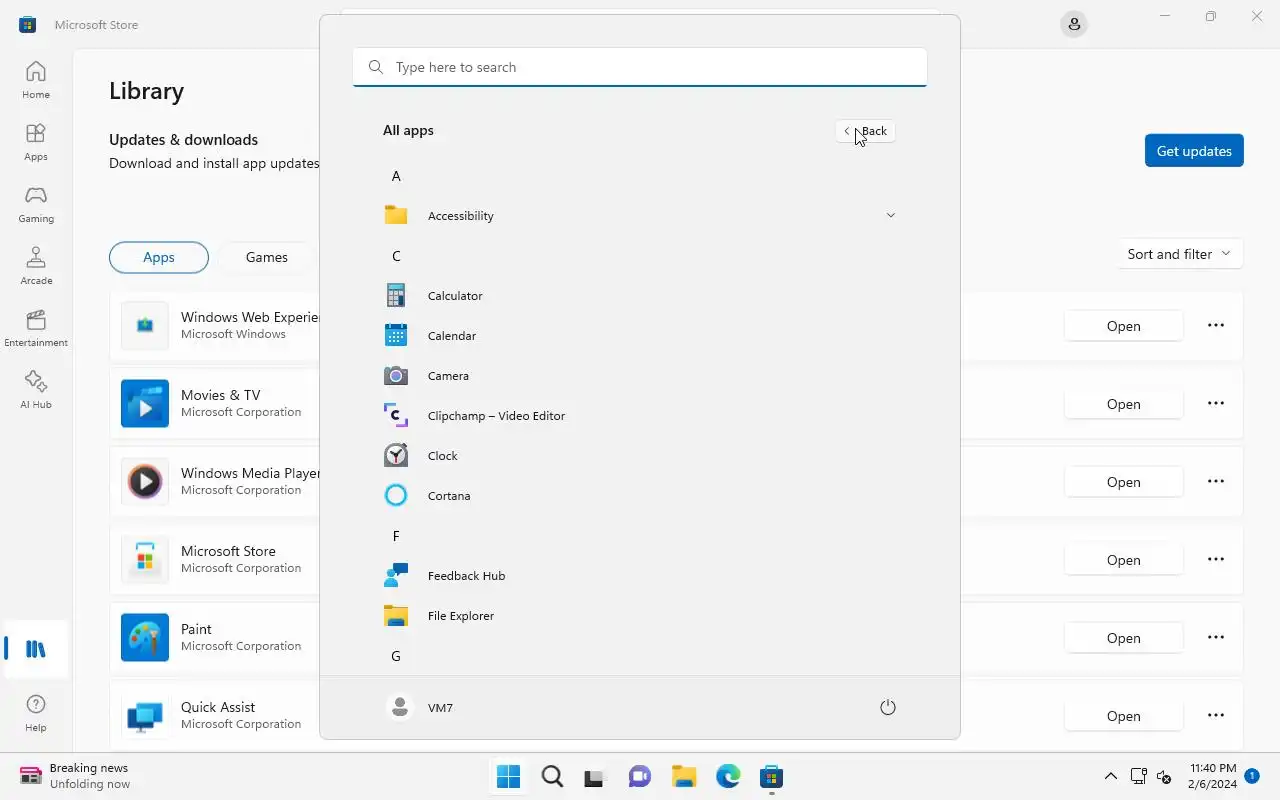Click Open for Microsoft Store row
Viewport: 1280px width, 800px height.
tap(1123, 560)
